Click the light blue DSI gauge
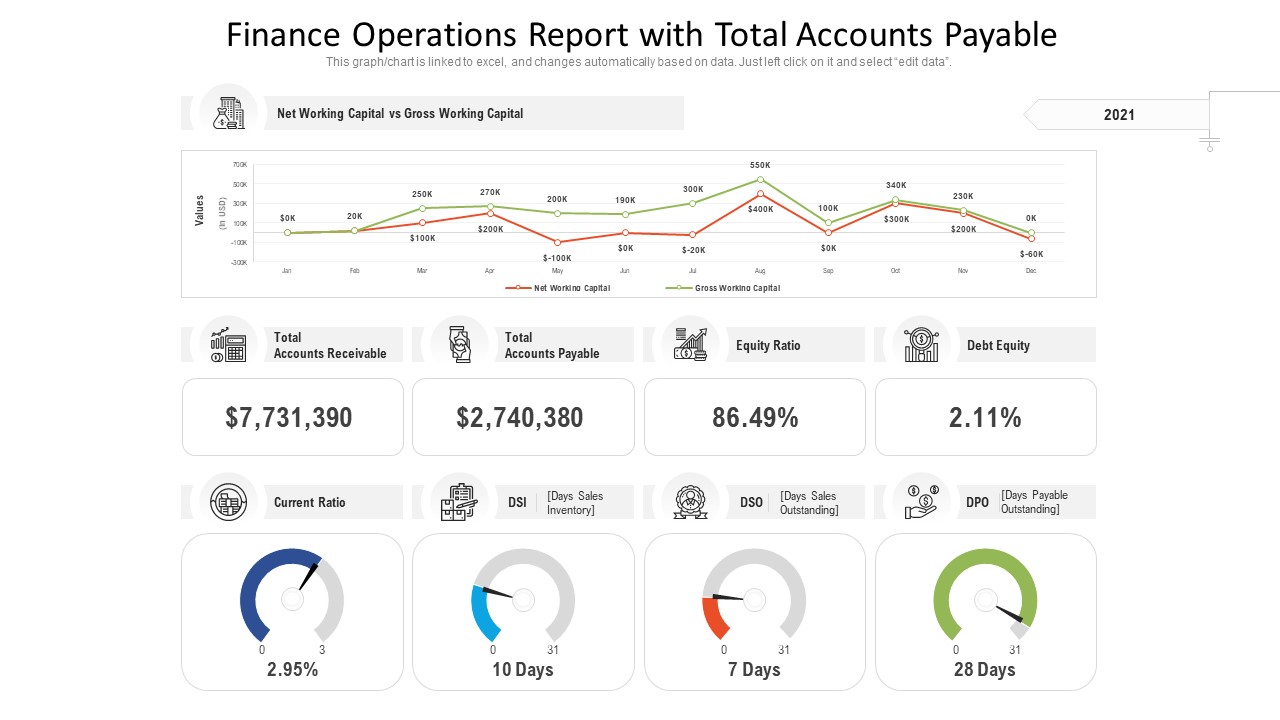1280x720 pixels. pyautogui.click(x=523, y=596)
